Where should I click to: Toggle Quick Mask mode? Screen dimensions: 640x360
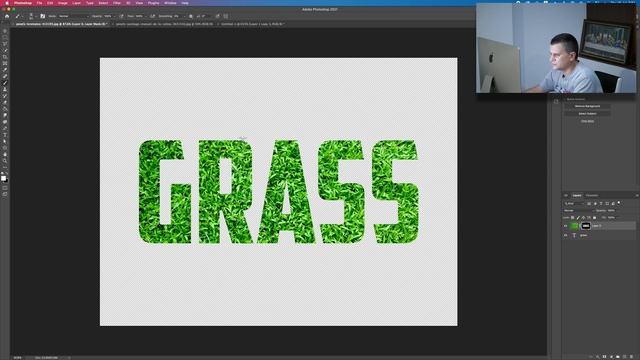click(x=5, y=189)
